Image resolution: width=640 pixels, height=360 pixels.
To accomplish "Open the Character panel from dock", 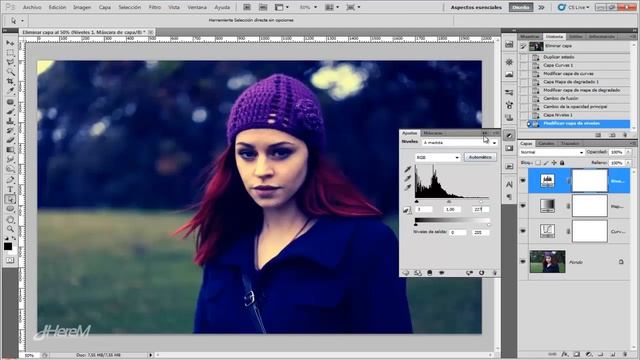I will click(x=509, y=184).
